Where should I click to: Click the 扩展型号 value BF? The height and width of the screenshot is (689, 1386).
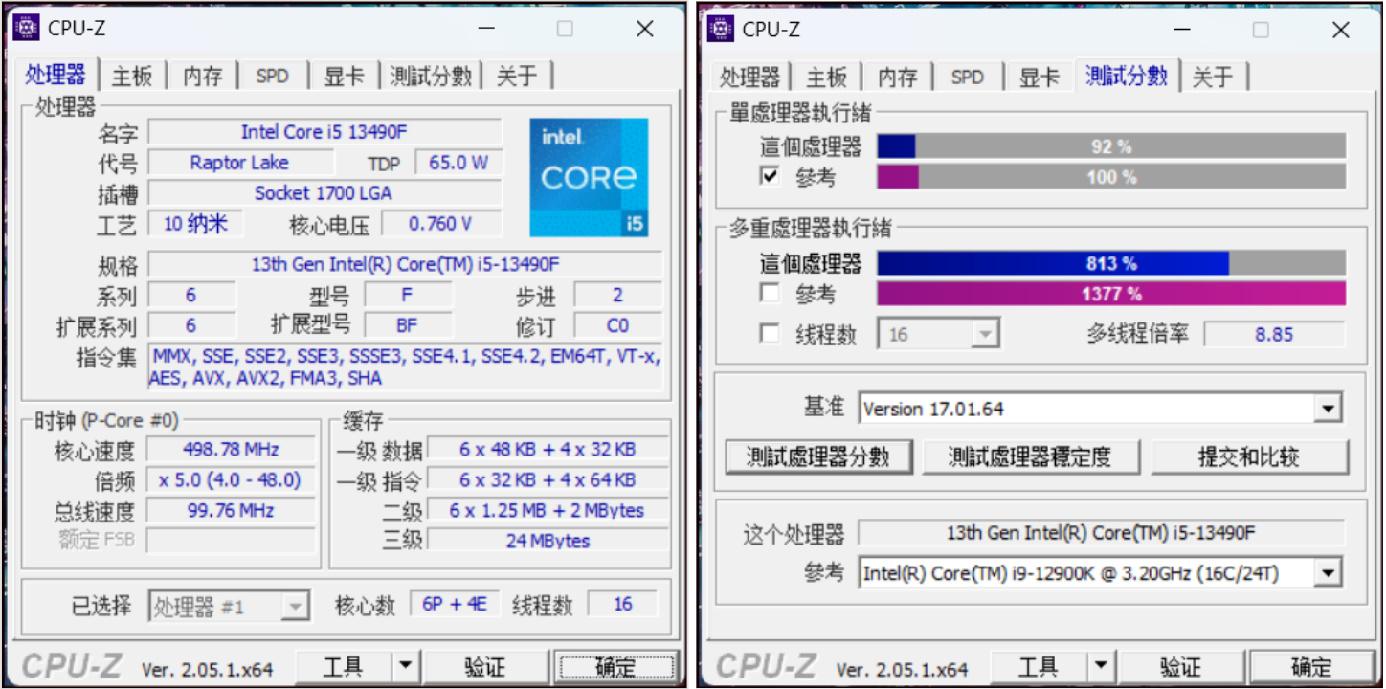[x=406, y=326]
